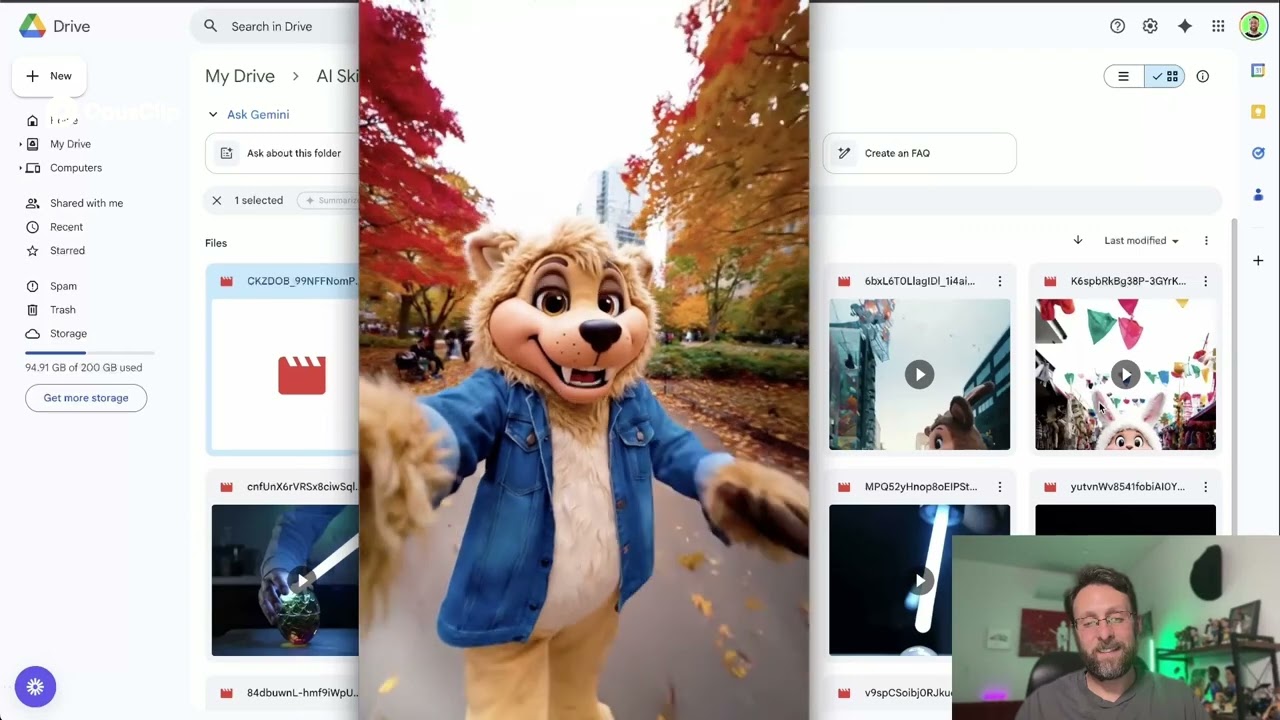
Task: Click file name 84dbuwnL-hmf9iWpU
Action: tap(302, 693)
